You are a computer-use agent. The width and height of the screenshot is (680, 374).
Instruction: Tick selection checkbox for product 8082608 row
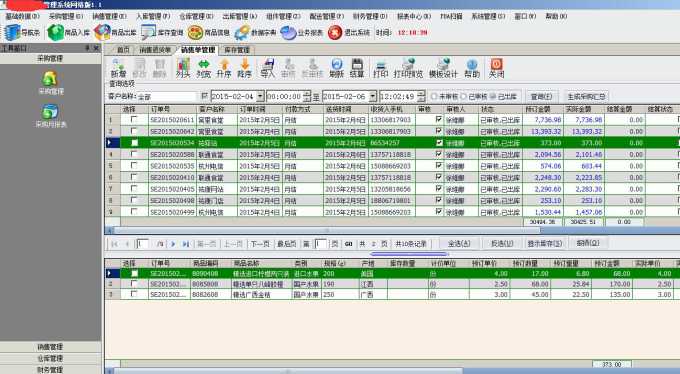134,294
